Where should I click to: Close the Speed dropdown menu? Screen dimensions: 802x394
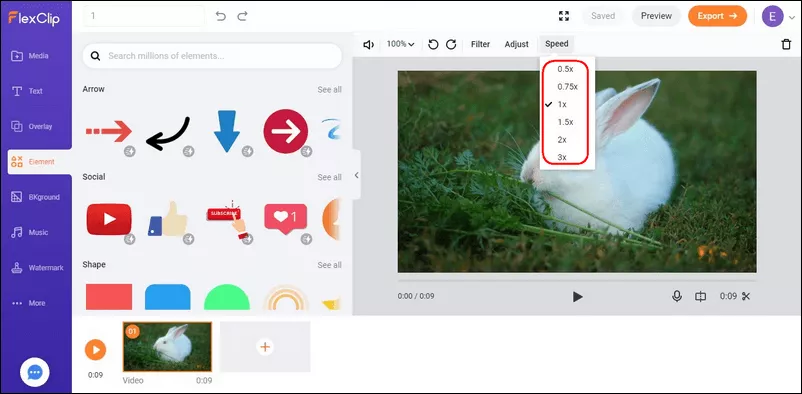click(556, 44)
